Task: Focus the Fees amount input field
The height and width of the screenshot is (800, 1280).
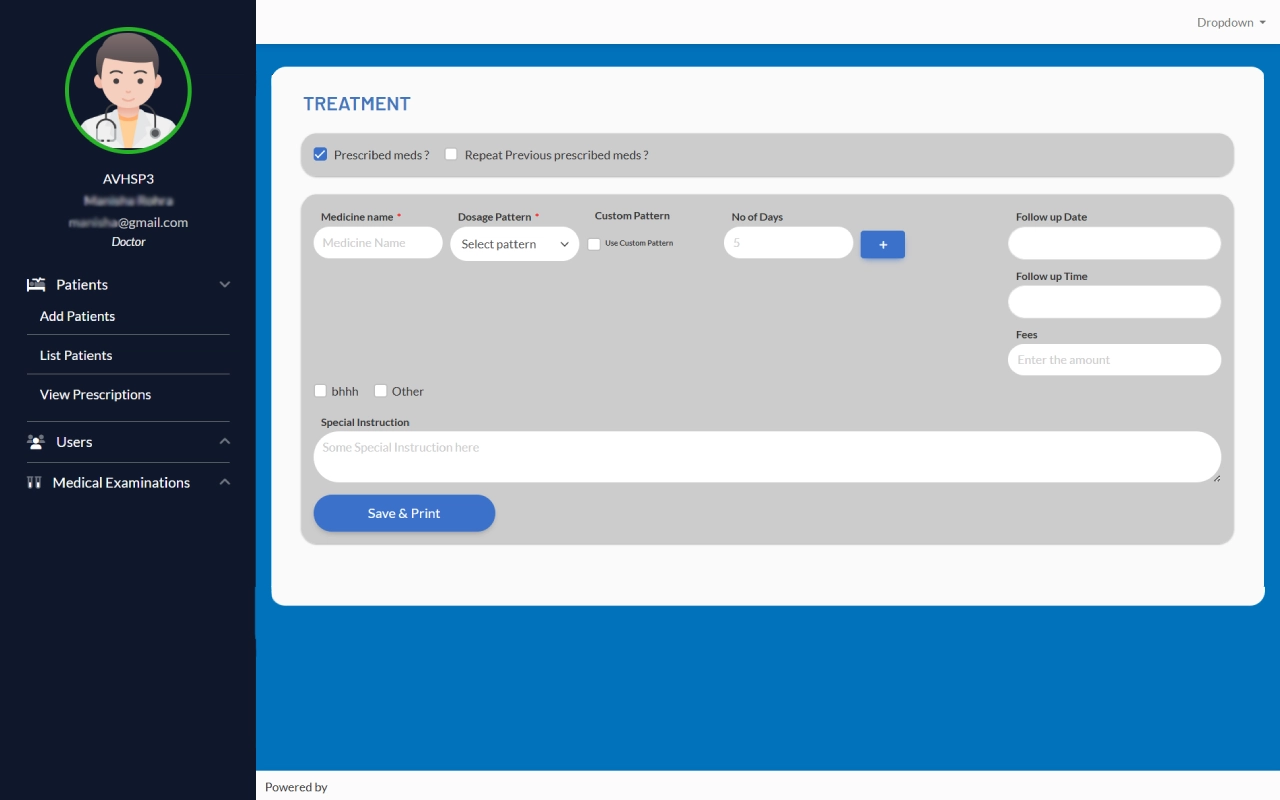Action: (x=1114, y=360)
